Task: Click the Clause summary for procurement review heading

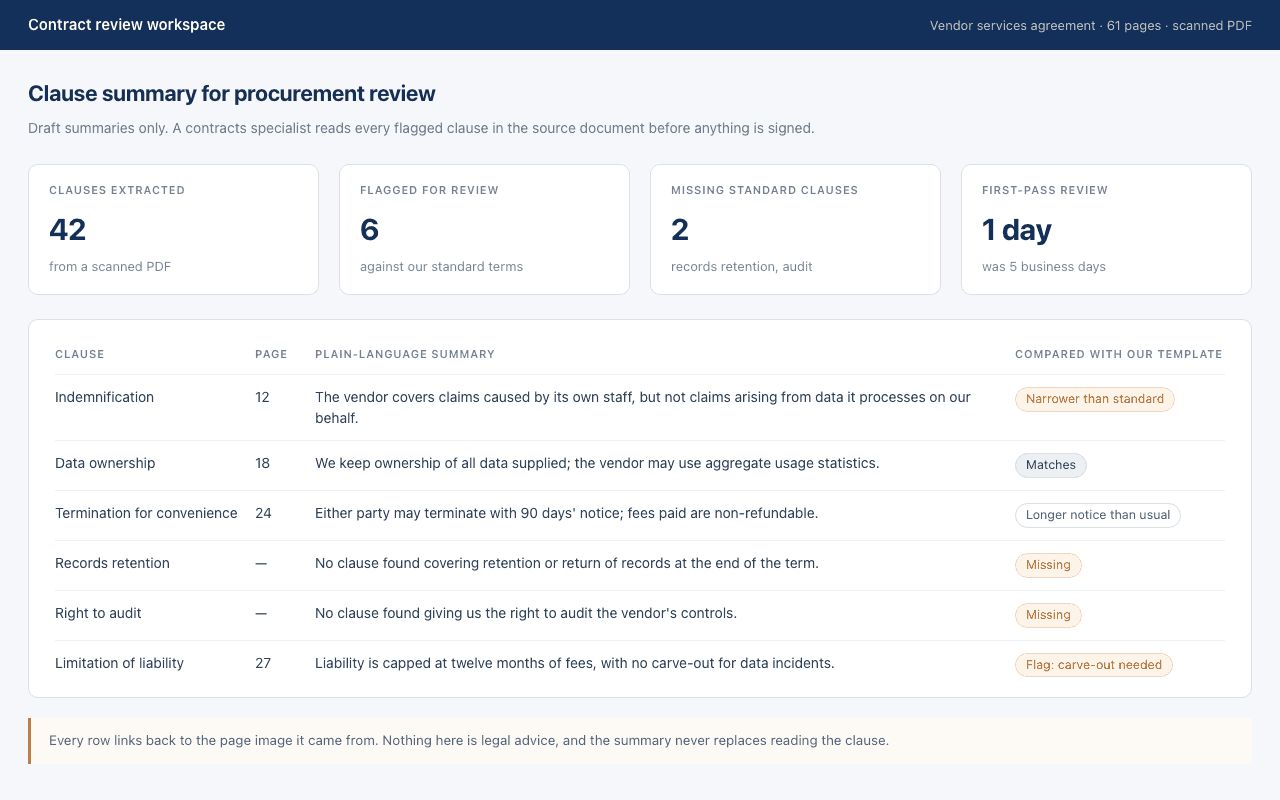Action: 232,94
